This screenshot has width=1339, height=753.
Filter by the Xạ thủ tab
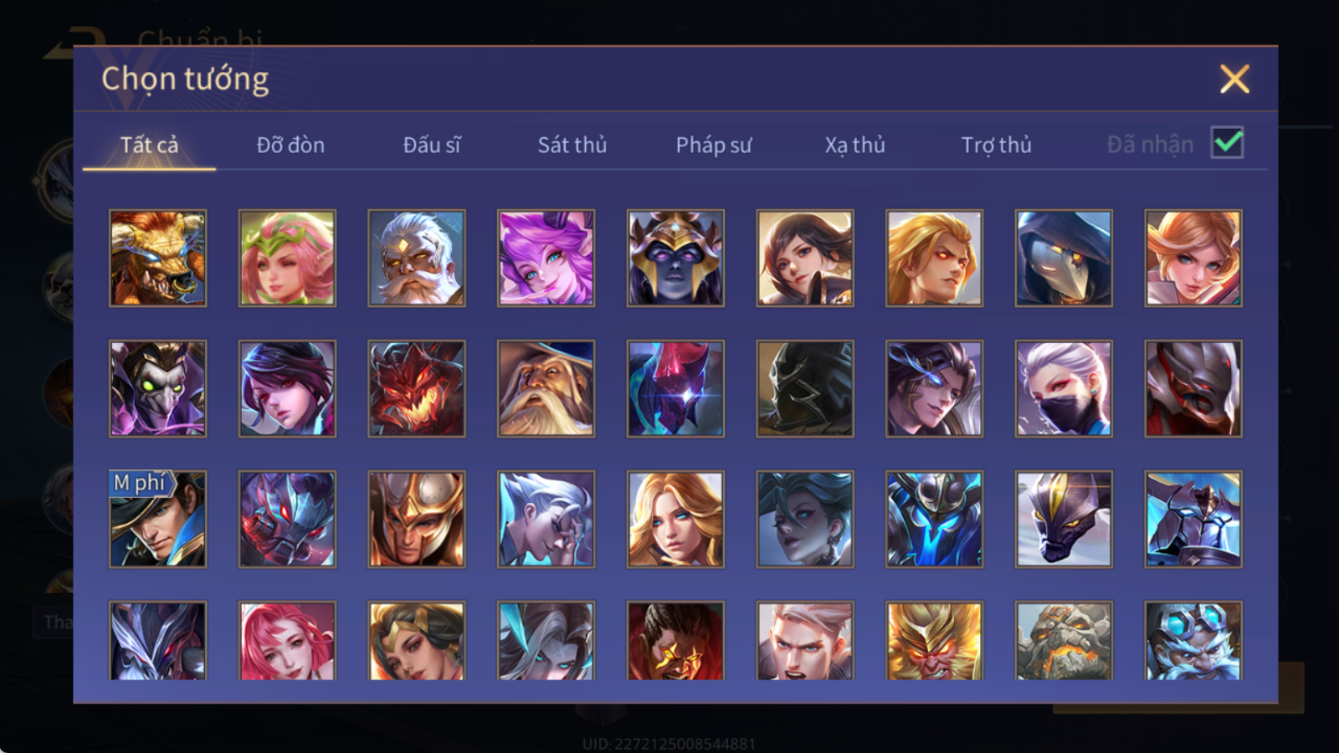[x=855, y=145]
